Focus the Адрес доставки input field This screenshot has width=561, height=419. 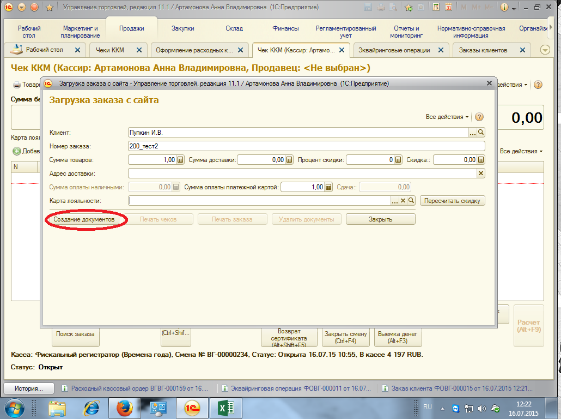point(302,173)
